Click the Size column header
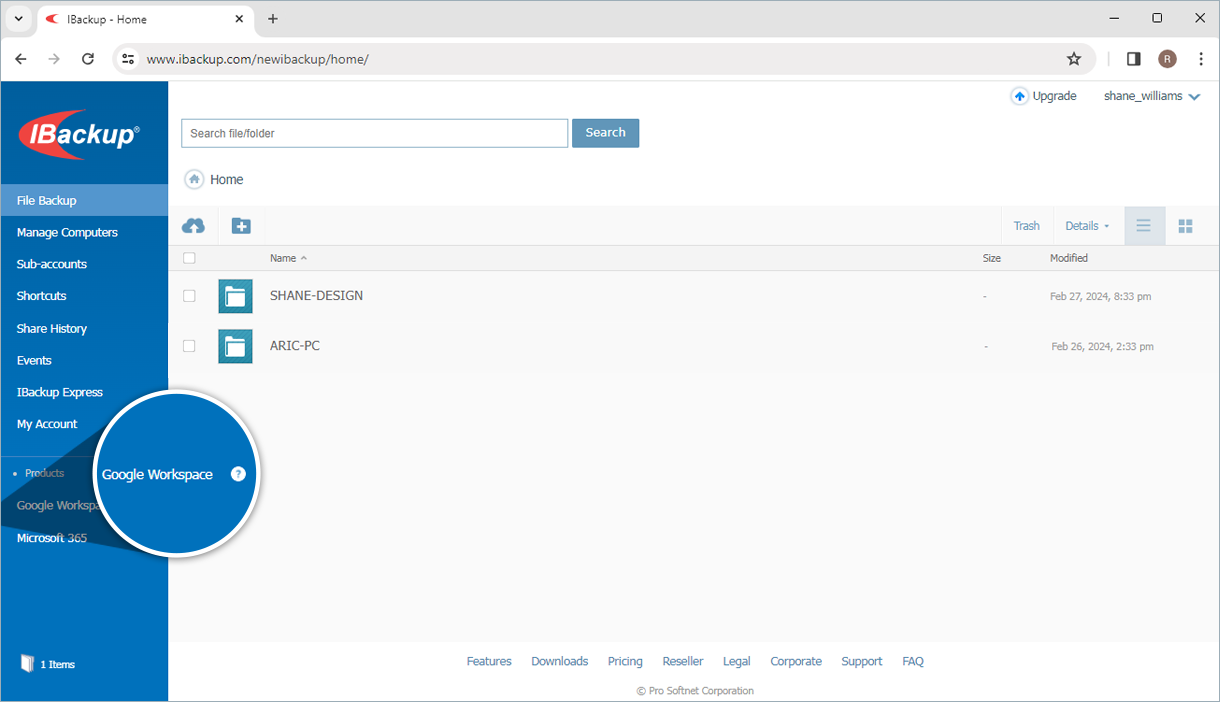The width and height of the screenshot is (1220, 702). click(992, 258)
